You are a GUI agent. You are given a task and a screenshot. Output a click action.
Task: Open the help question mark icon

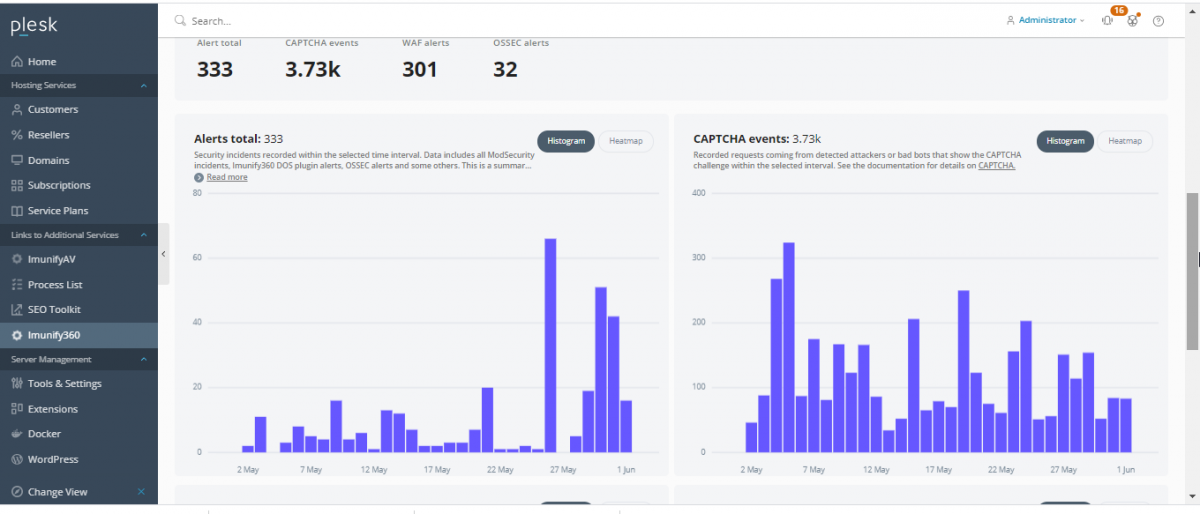point(1159,20)
